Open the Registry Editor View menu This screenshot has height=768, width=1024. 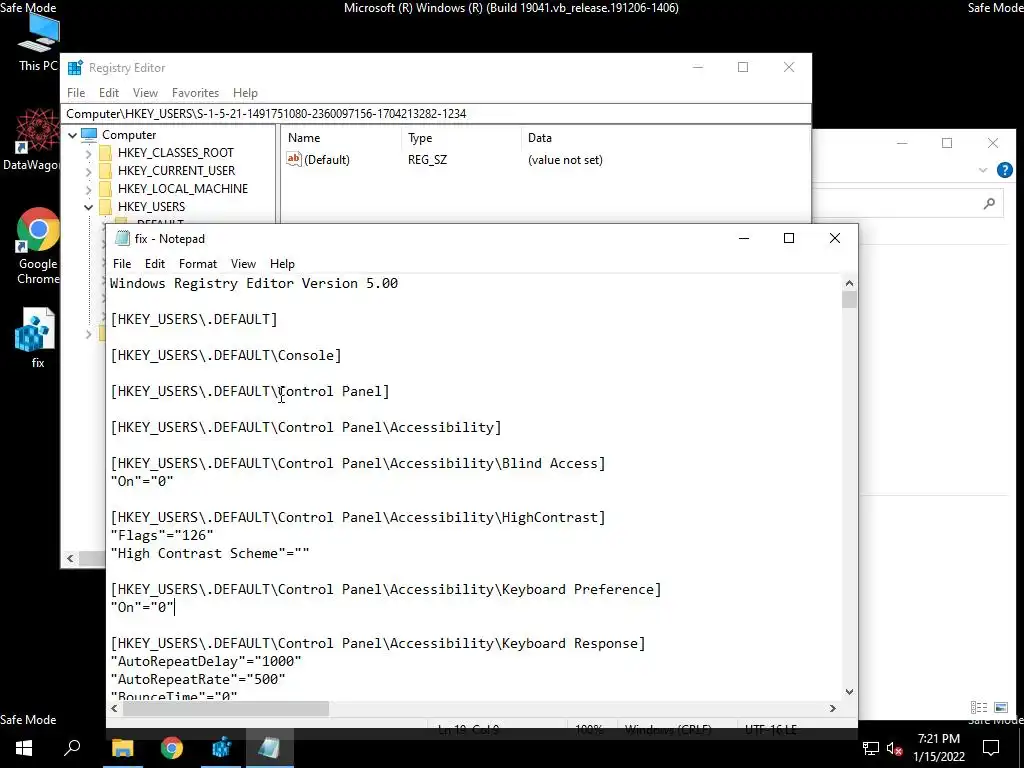145,93
